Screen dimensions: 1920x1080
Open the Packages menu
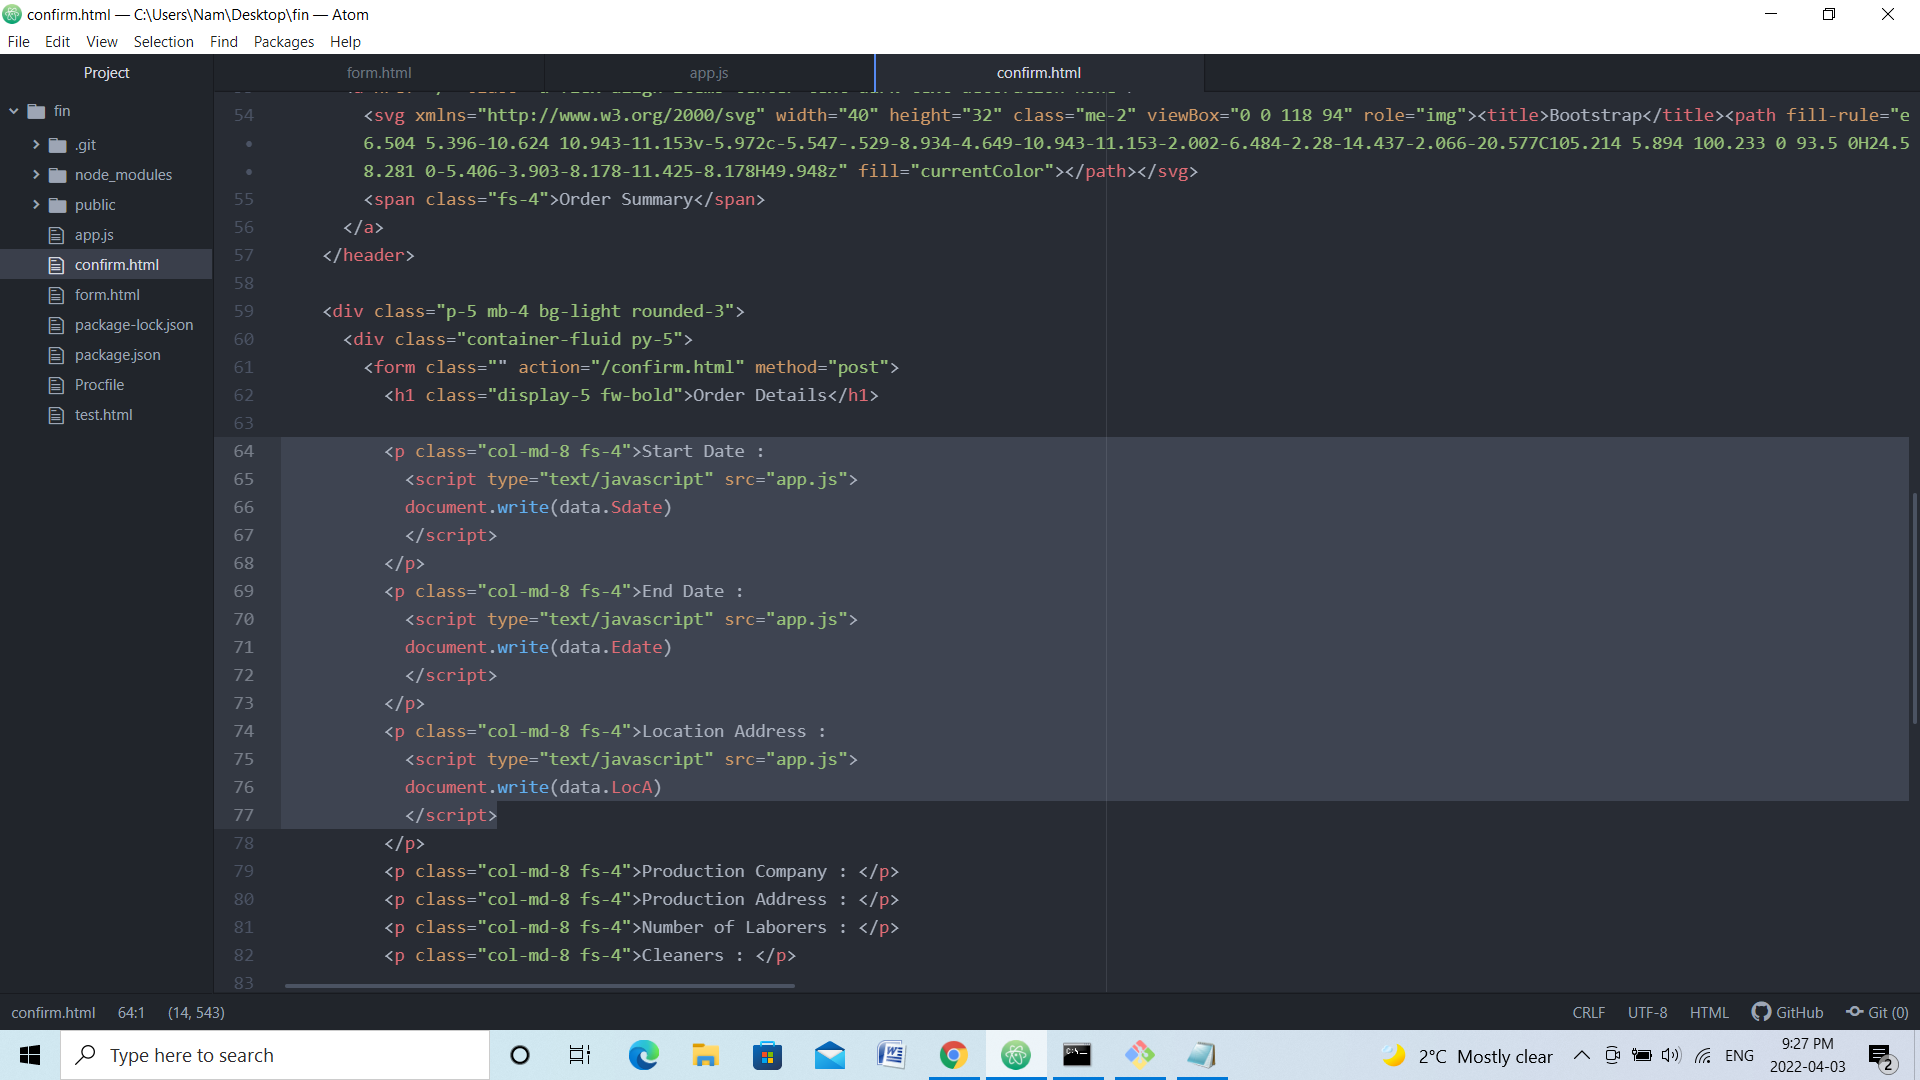284,42
